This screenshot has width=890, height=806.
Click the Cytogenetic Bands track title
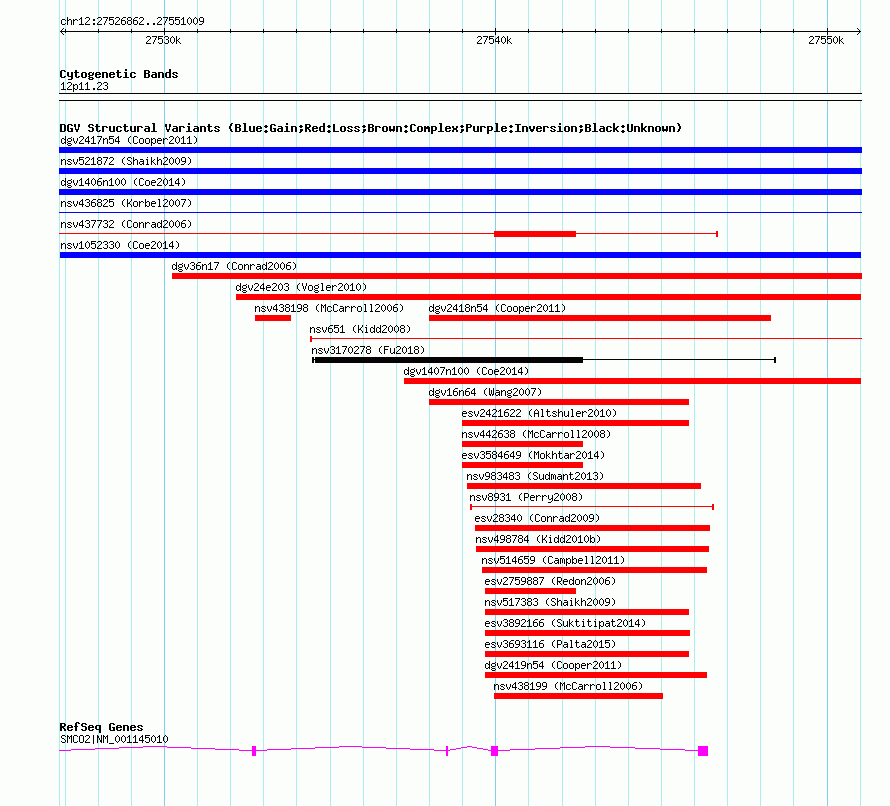coord(119,74)
